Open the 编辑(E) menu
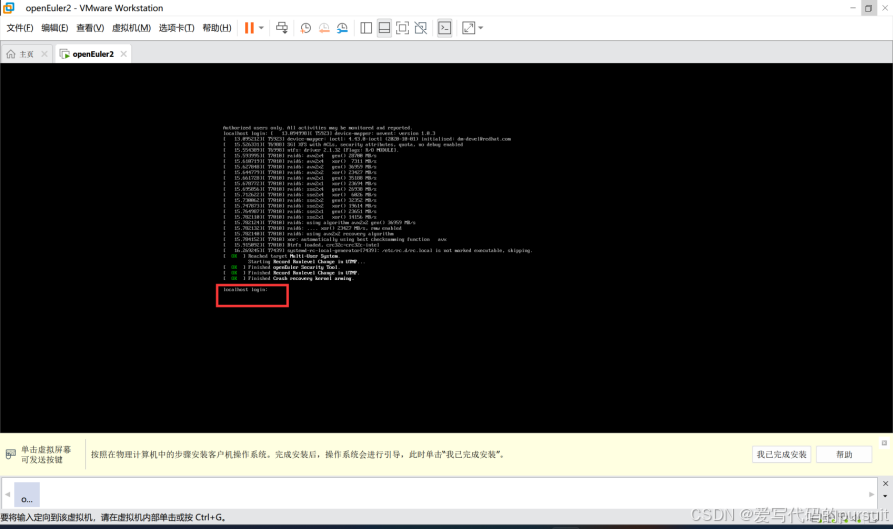893x530 pixels. pyautogui.click(x=55, y=28)
